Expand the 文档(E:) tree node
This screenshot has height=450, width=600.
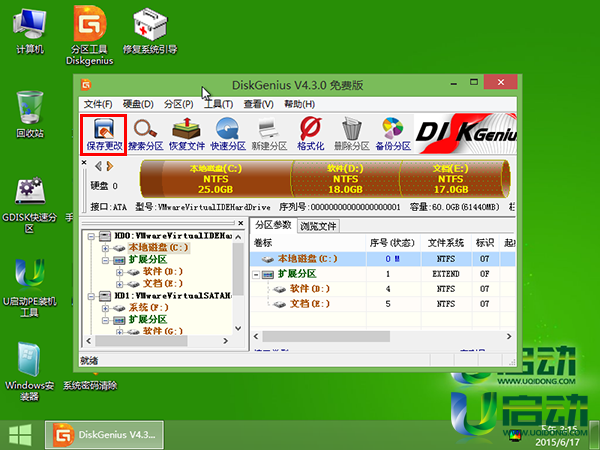[119, 284]
